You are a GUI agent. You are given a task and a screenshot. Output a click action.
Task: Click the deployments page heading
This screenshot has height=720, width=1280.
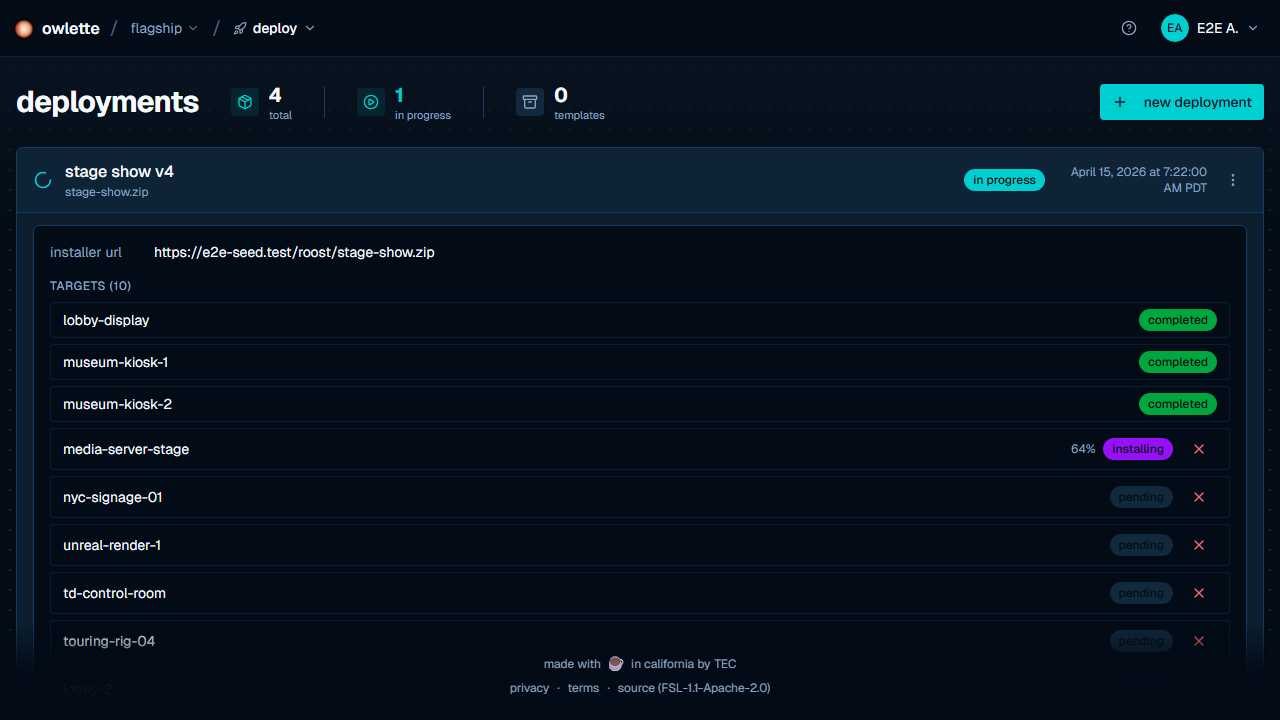[x=108, y=102]
